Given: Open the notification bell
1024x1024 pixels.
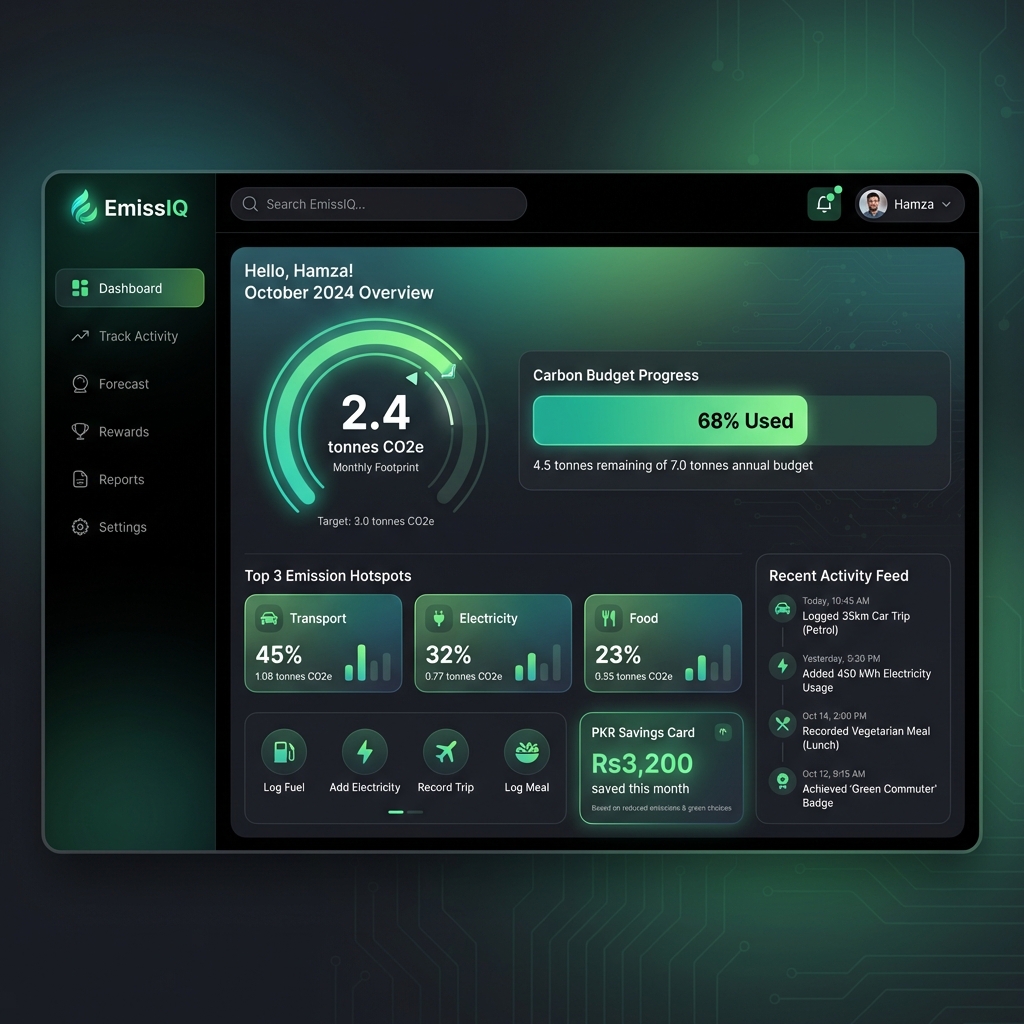Looking at the screenshot, I should [823, 203].
